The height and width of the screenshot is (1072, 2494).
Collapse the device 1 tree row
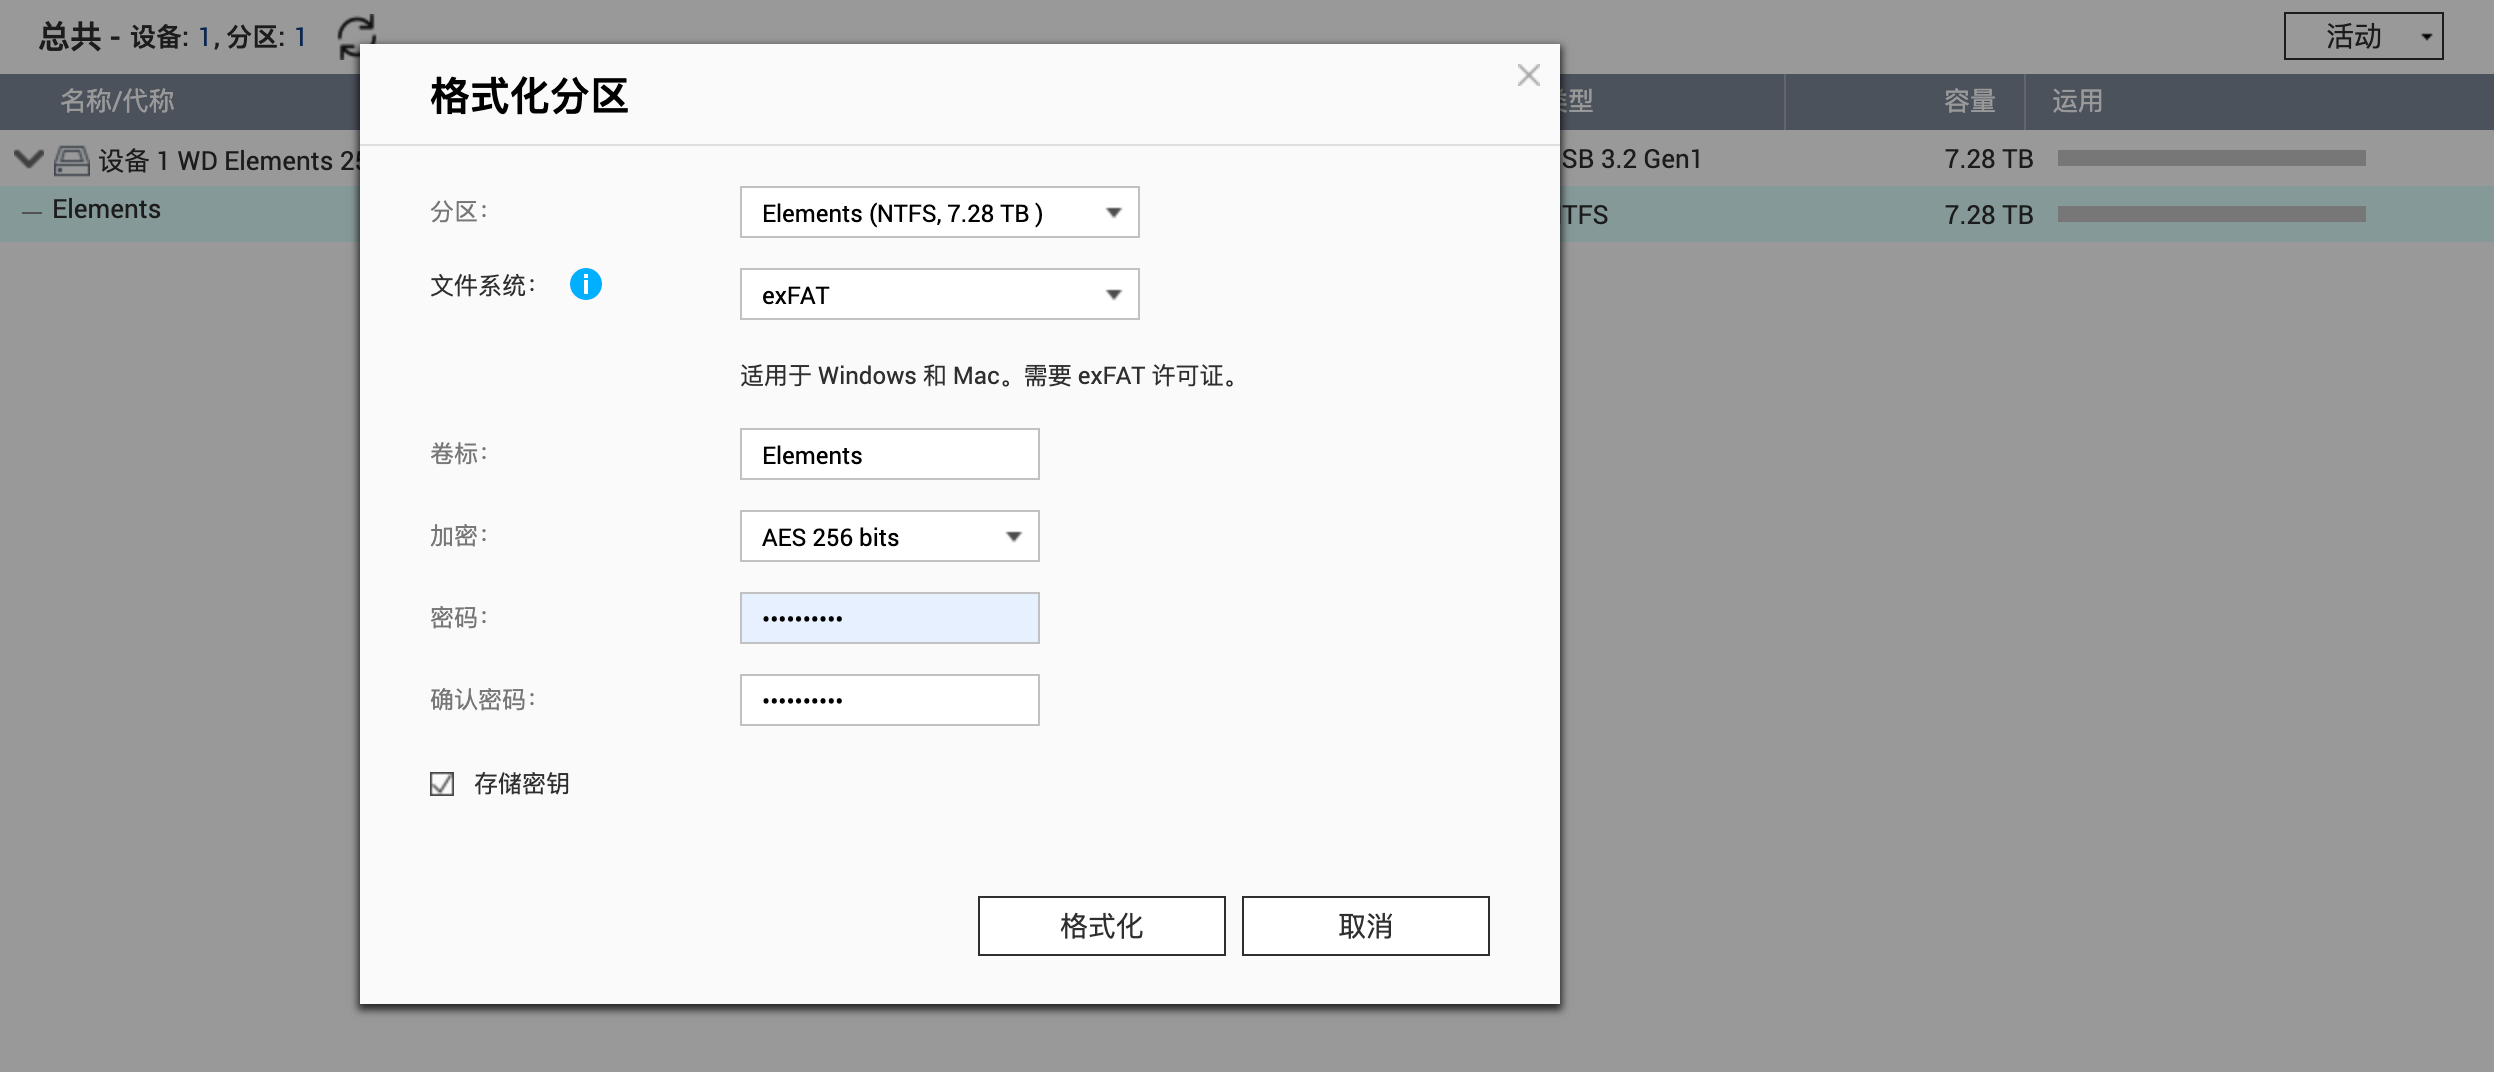coord(29,159)
